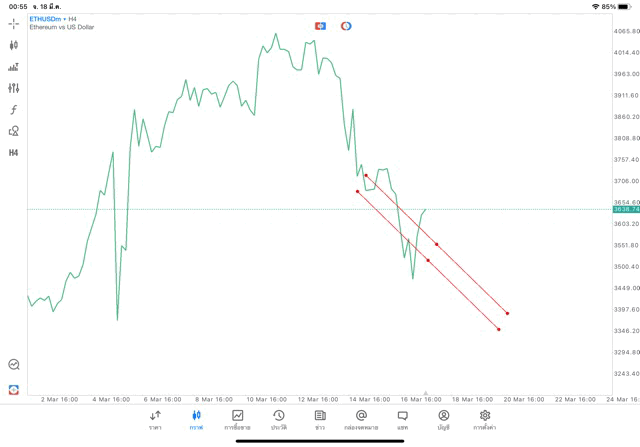This screenshot has height=447, width=640.
Task: Go to the ประวัติ (History) tab
Action: coord(278,420)
